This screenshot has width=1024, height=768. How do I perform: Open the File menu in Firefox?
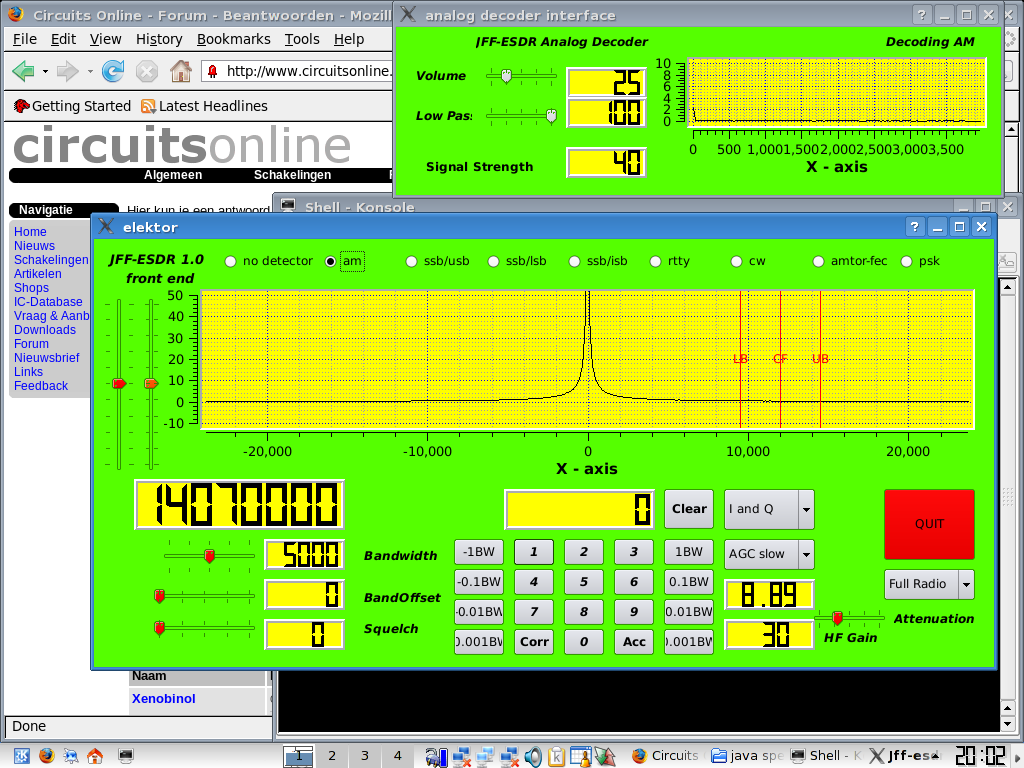click(x=25, y=39)
